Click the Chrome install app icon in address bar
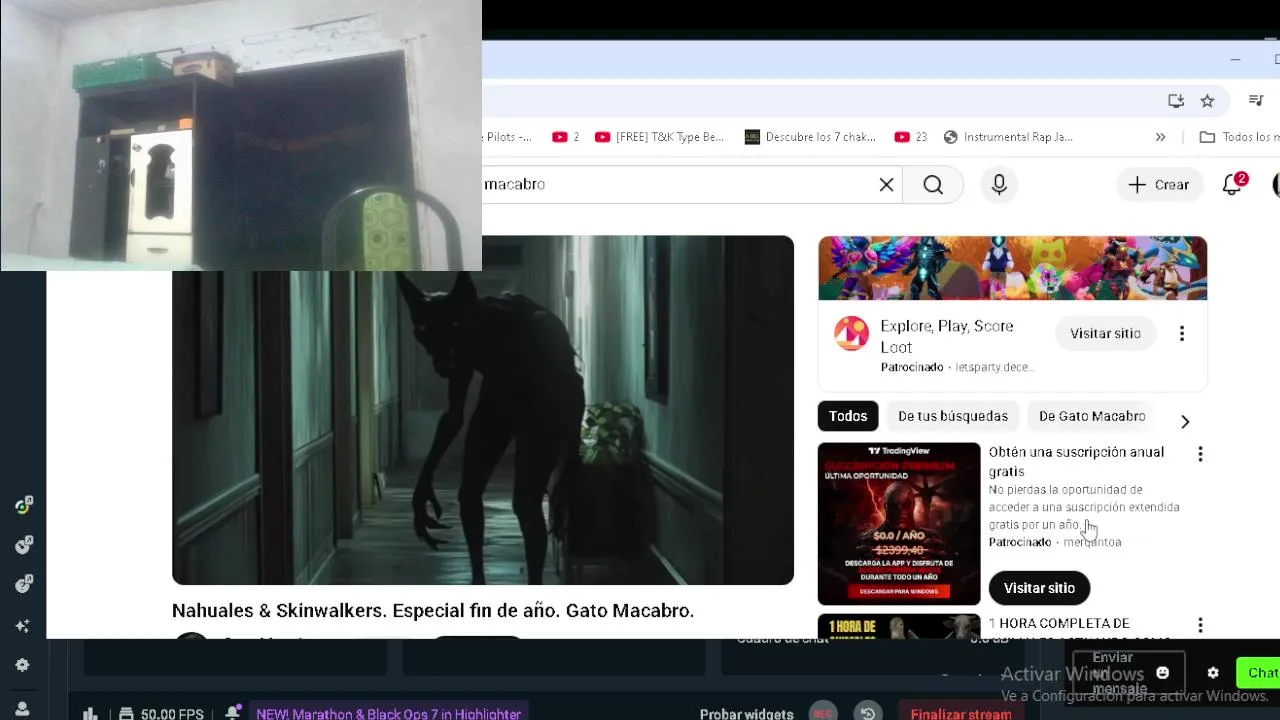This screenshot has width=1280, height=720. pyautogui.click(x=1176, y=101)
